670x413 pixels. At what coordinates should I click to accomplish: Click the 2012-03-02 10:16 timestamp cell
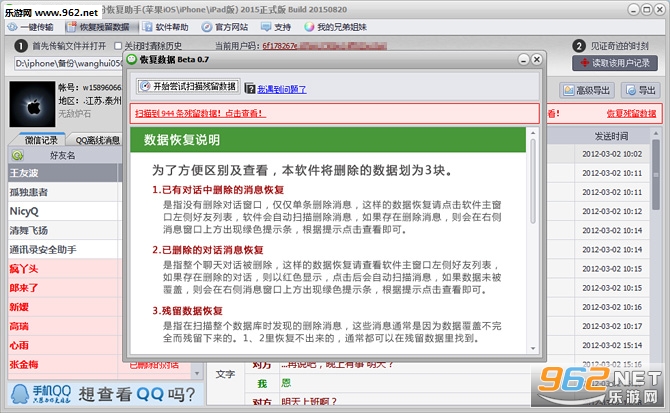coord(612,307)
